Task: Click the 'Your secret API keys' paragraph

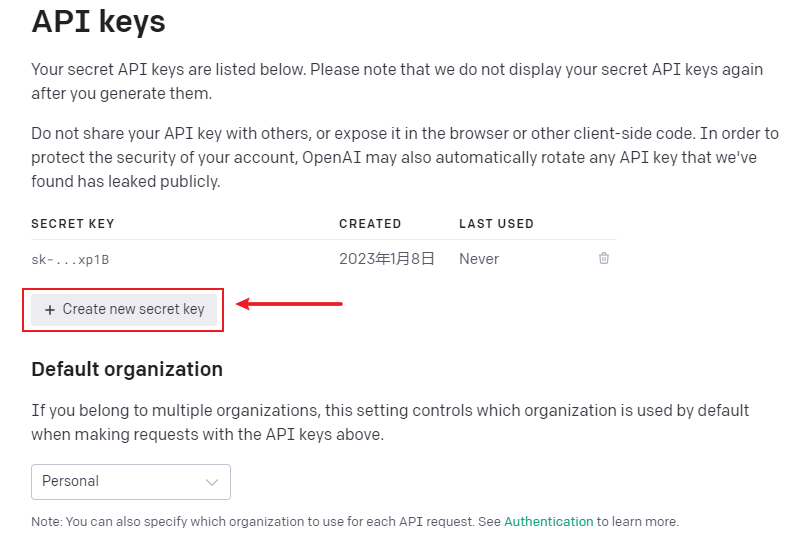Action: point(397,81)
